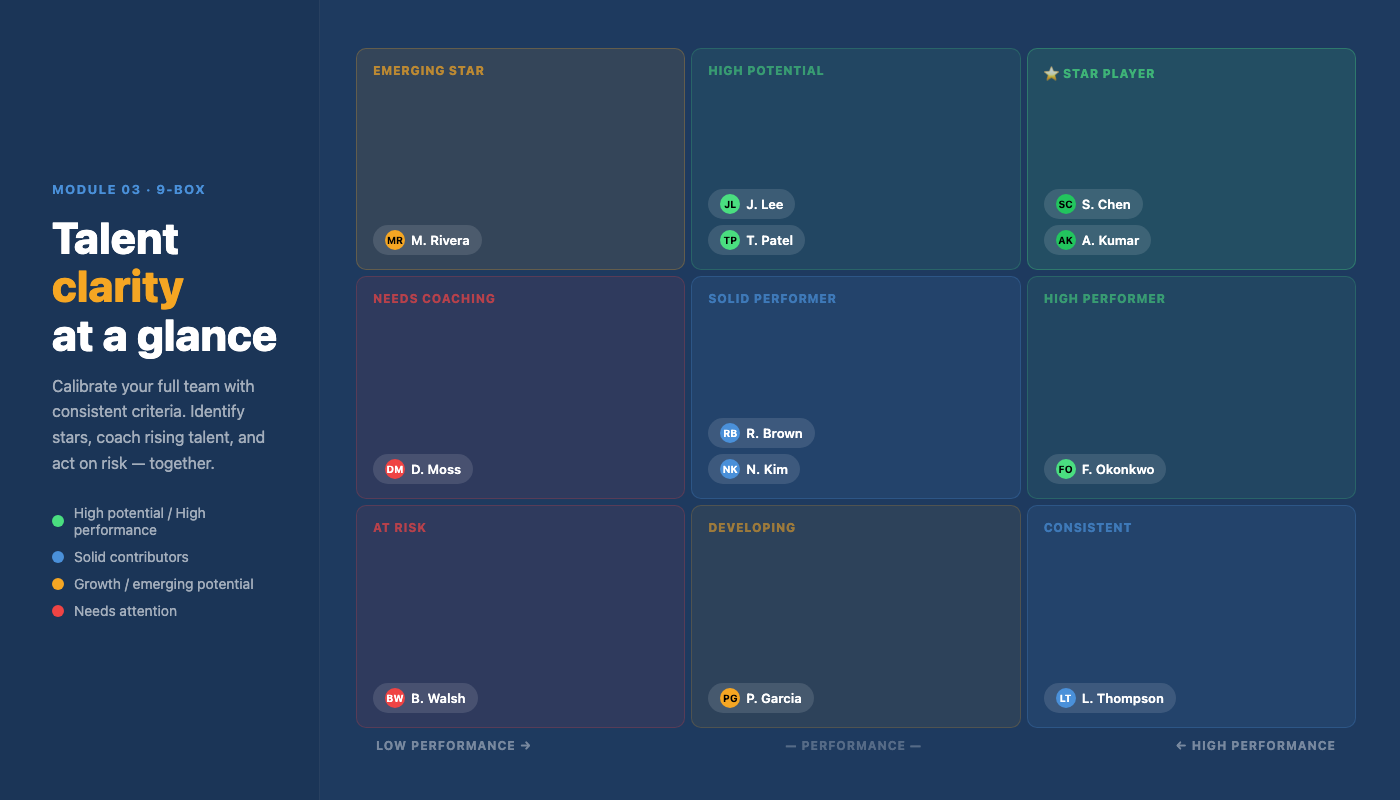Open the S. Chen name chip
The height and width of the screenshot is (800, 1400).
tap(1093, 204)
